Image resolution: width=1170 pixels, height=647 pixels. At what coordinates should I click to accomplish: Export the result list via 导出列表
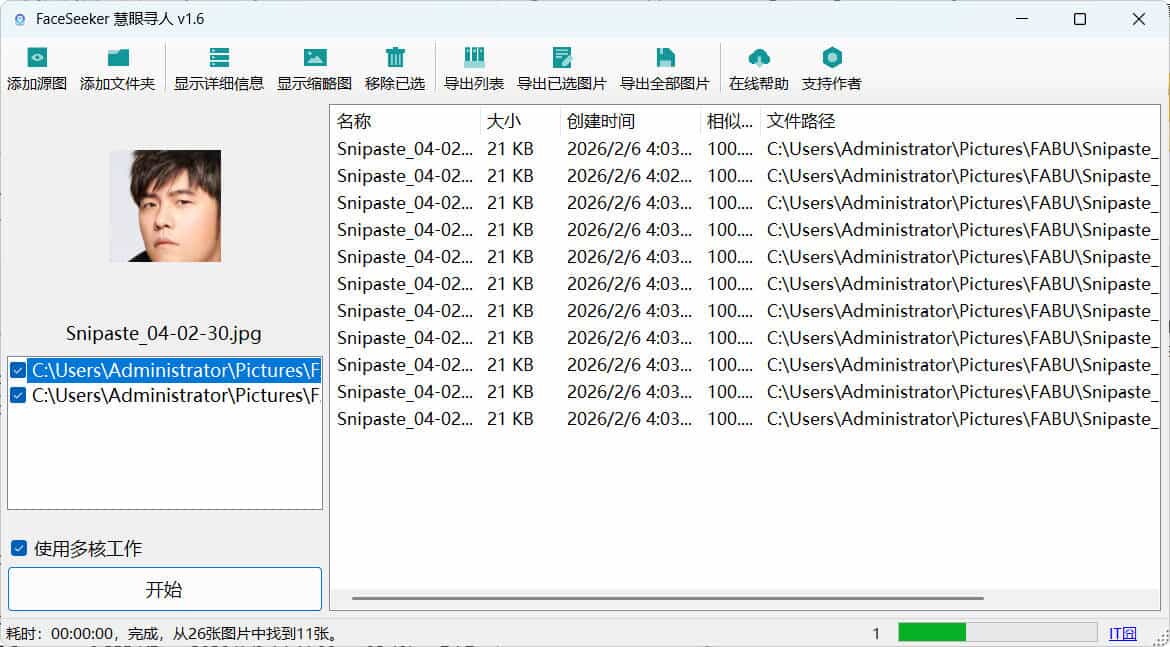(x=474, y=67)
